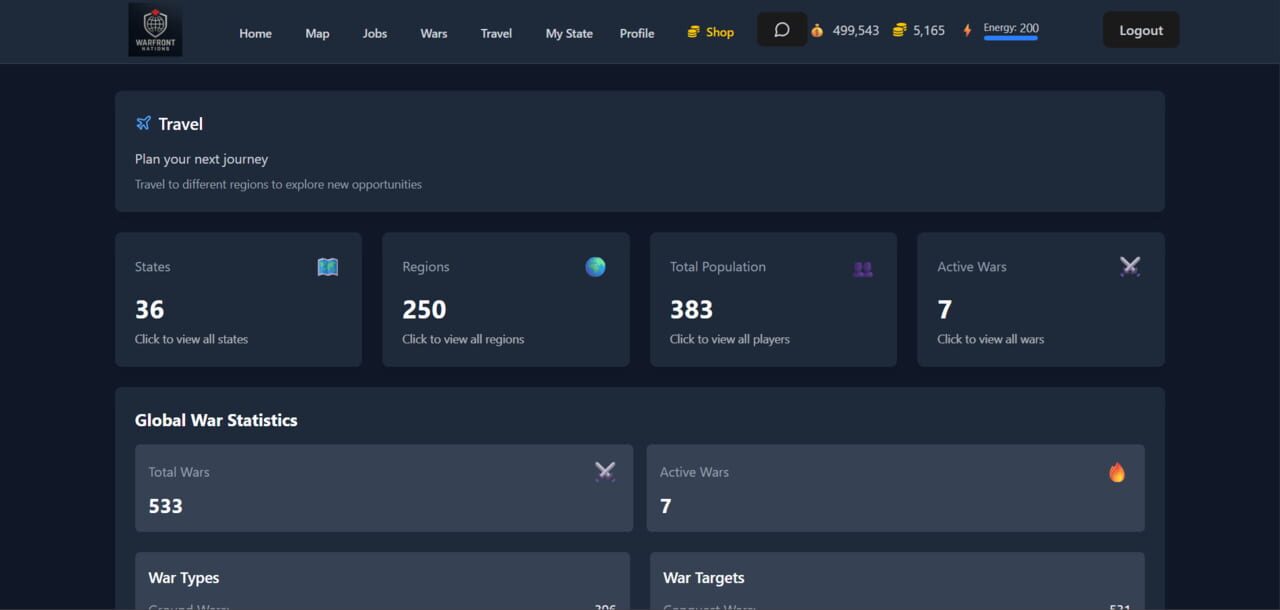Open the My State page
The image size is (1280, 610).
568,33
